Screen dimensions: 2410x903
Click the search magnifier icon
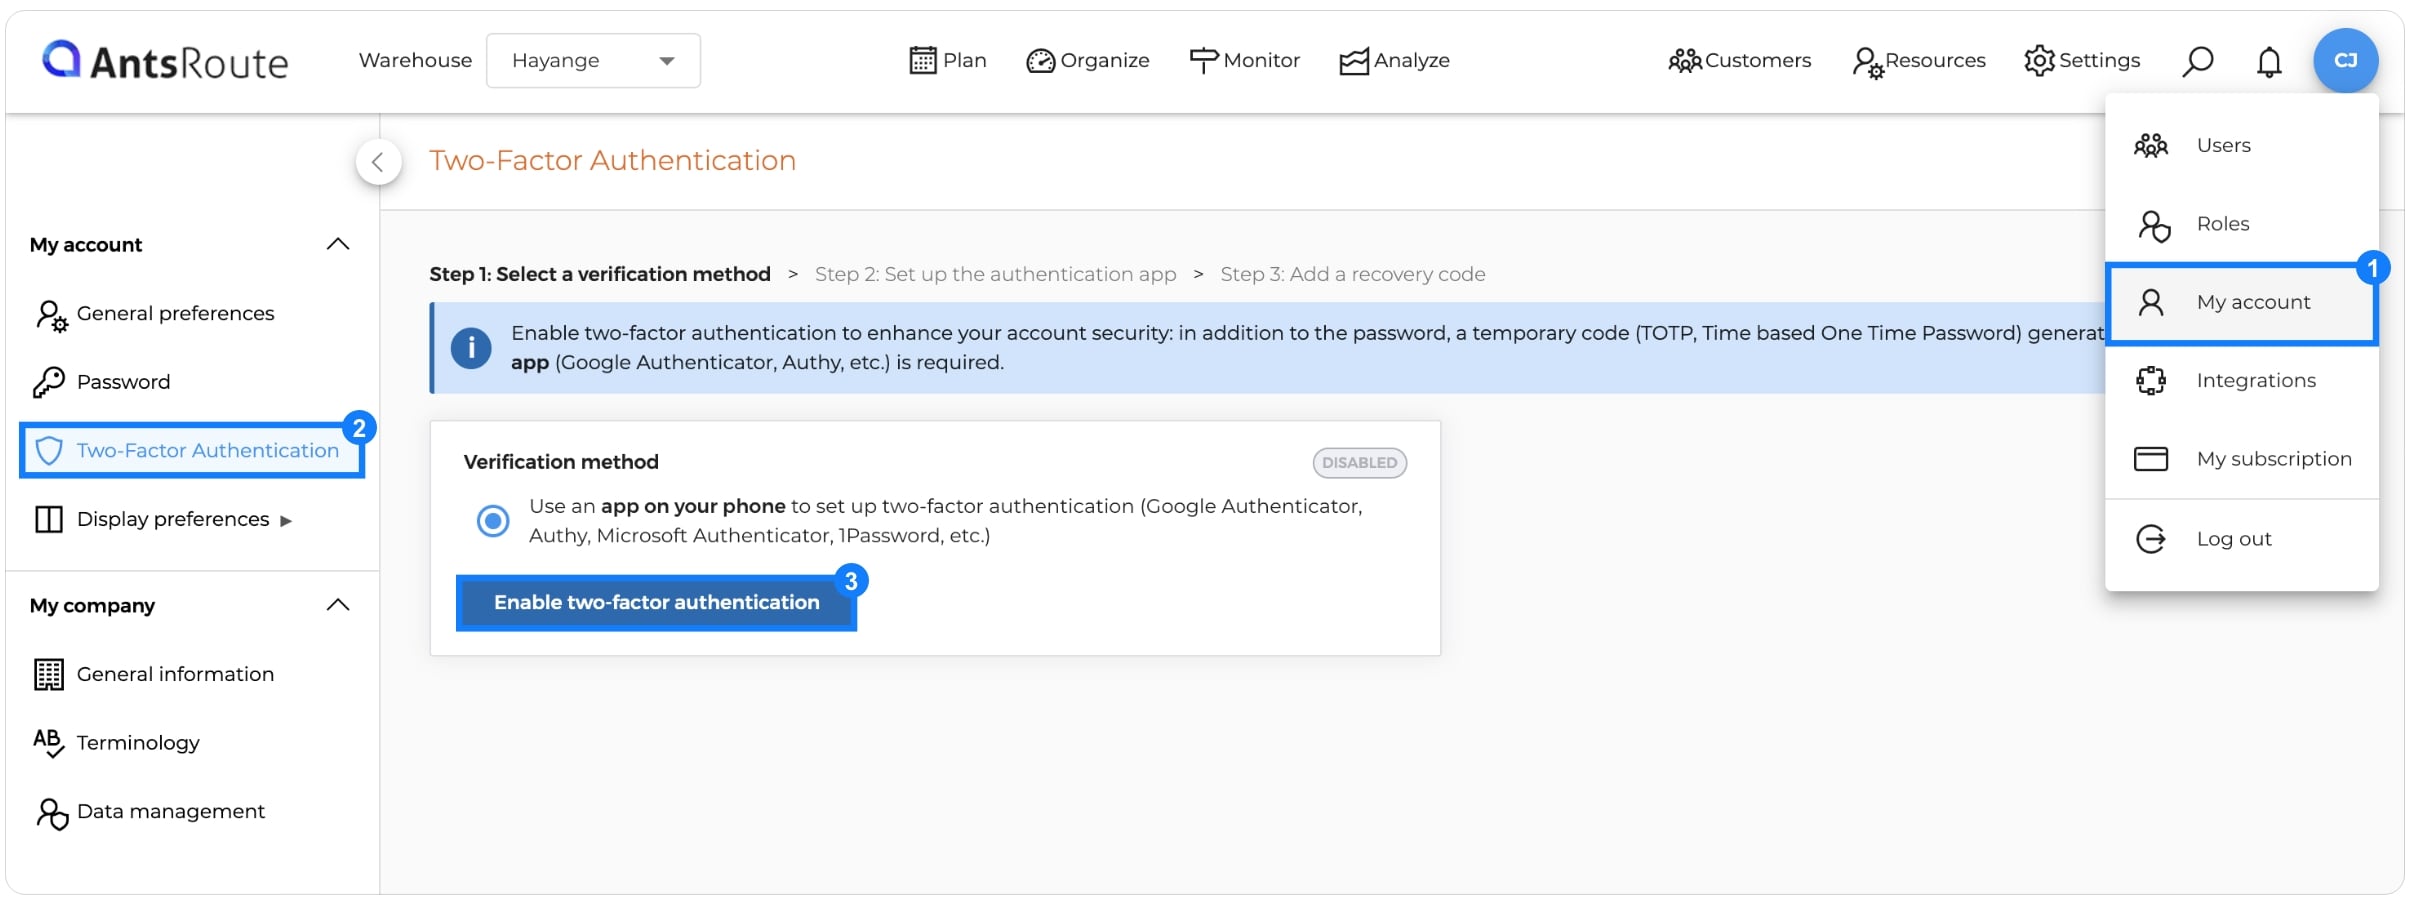pyautogui.click(x=2197, y=62)
